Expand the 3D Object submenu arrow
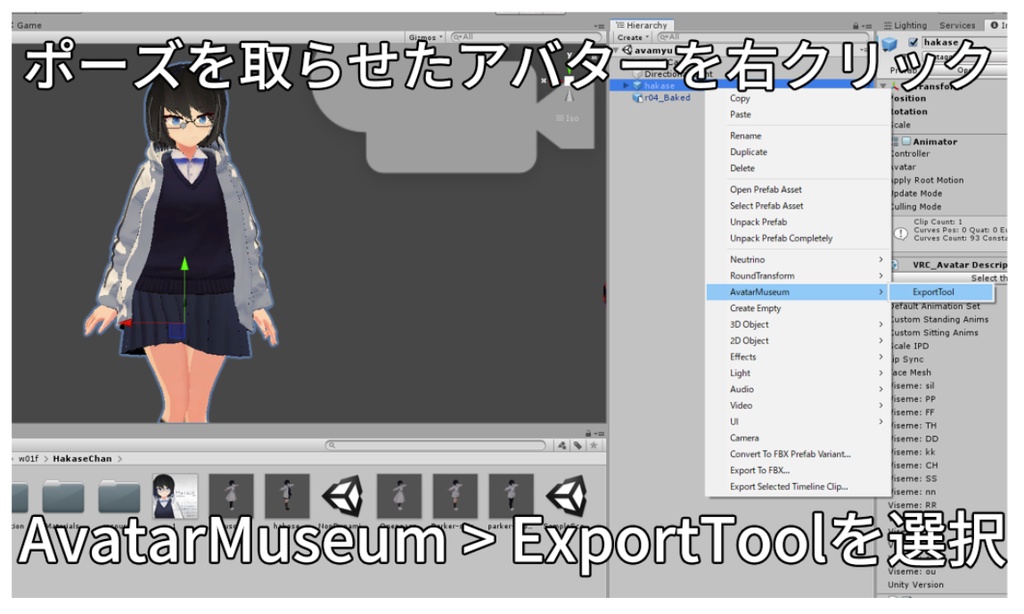Image resolution: width=1024 pixels, height=614 pixels. [881, 325]
